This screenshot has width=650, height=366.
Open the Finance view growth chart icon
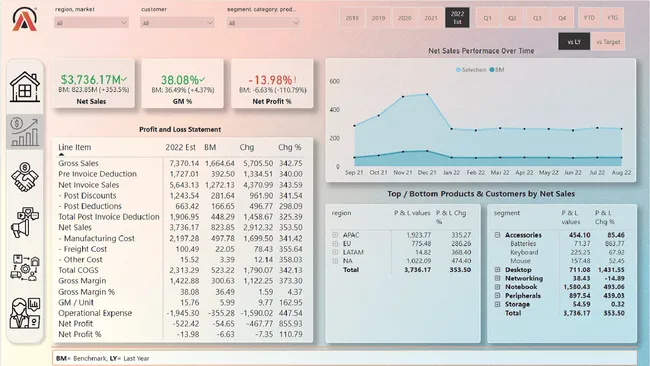25,132
